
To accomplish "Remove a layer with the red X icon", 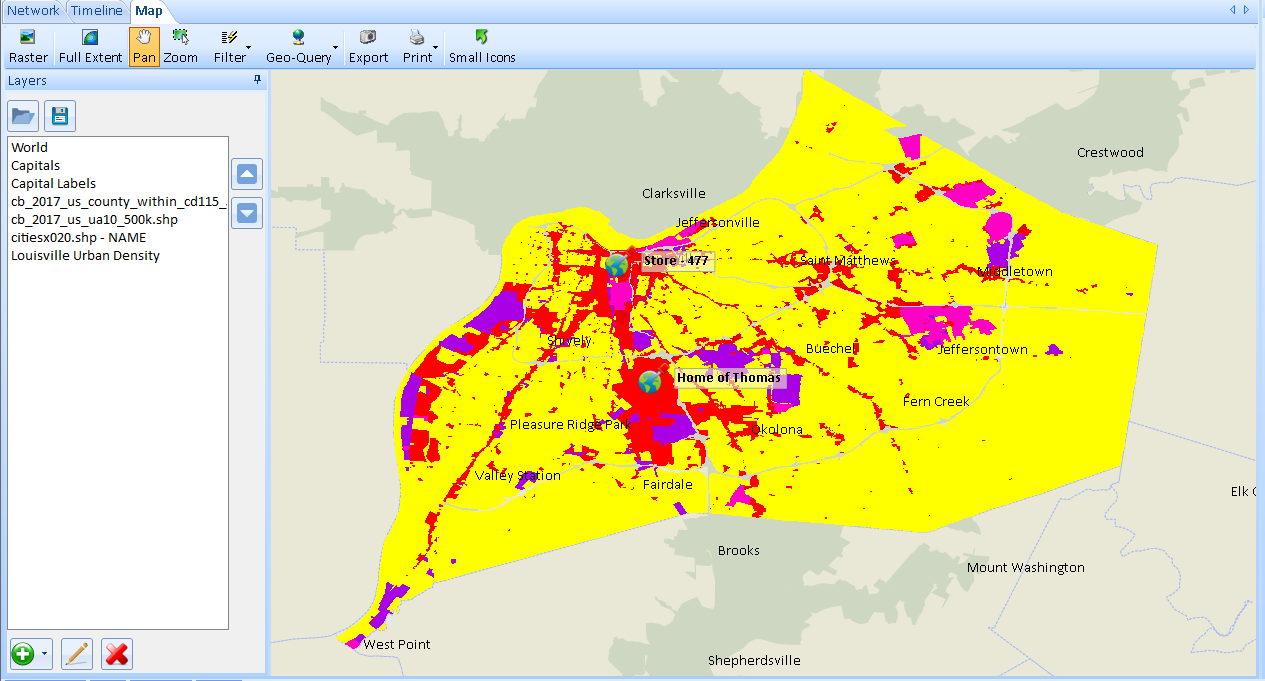I will 116,653.
